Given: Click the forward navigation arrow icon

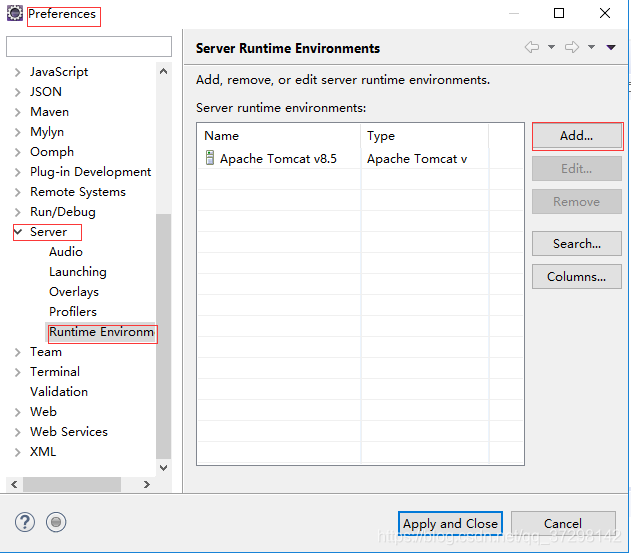Looking at the screenshot, I should [572, 47].
